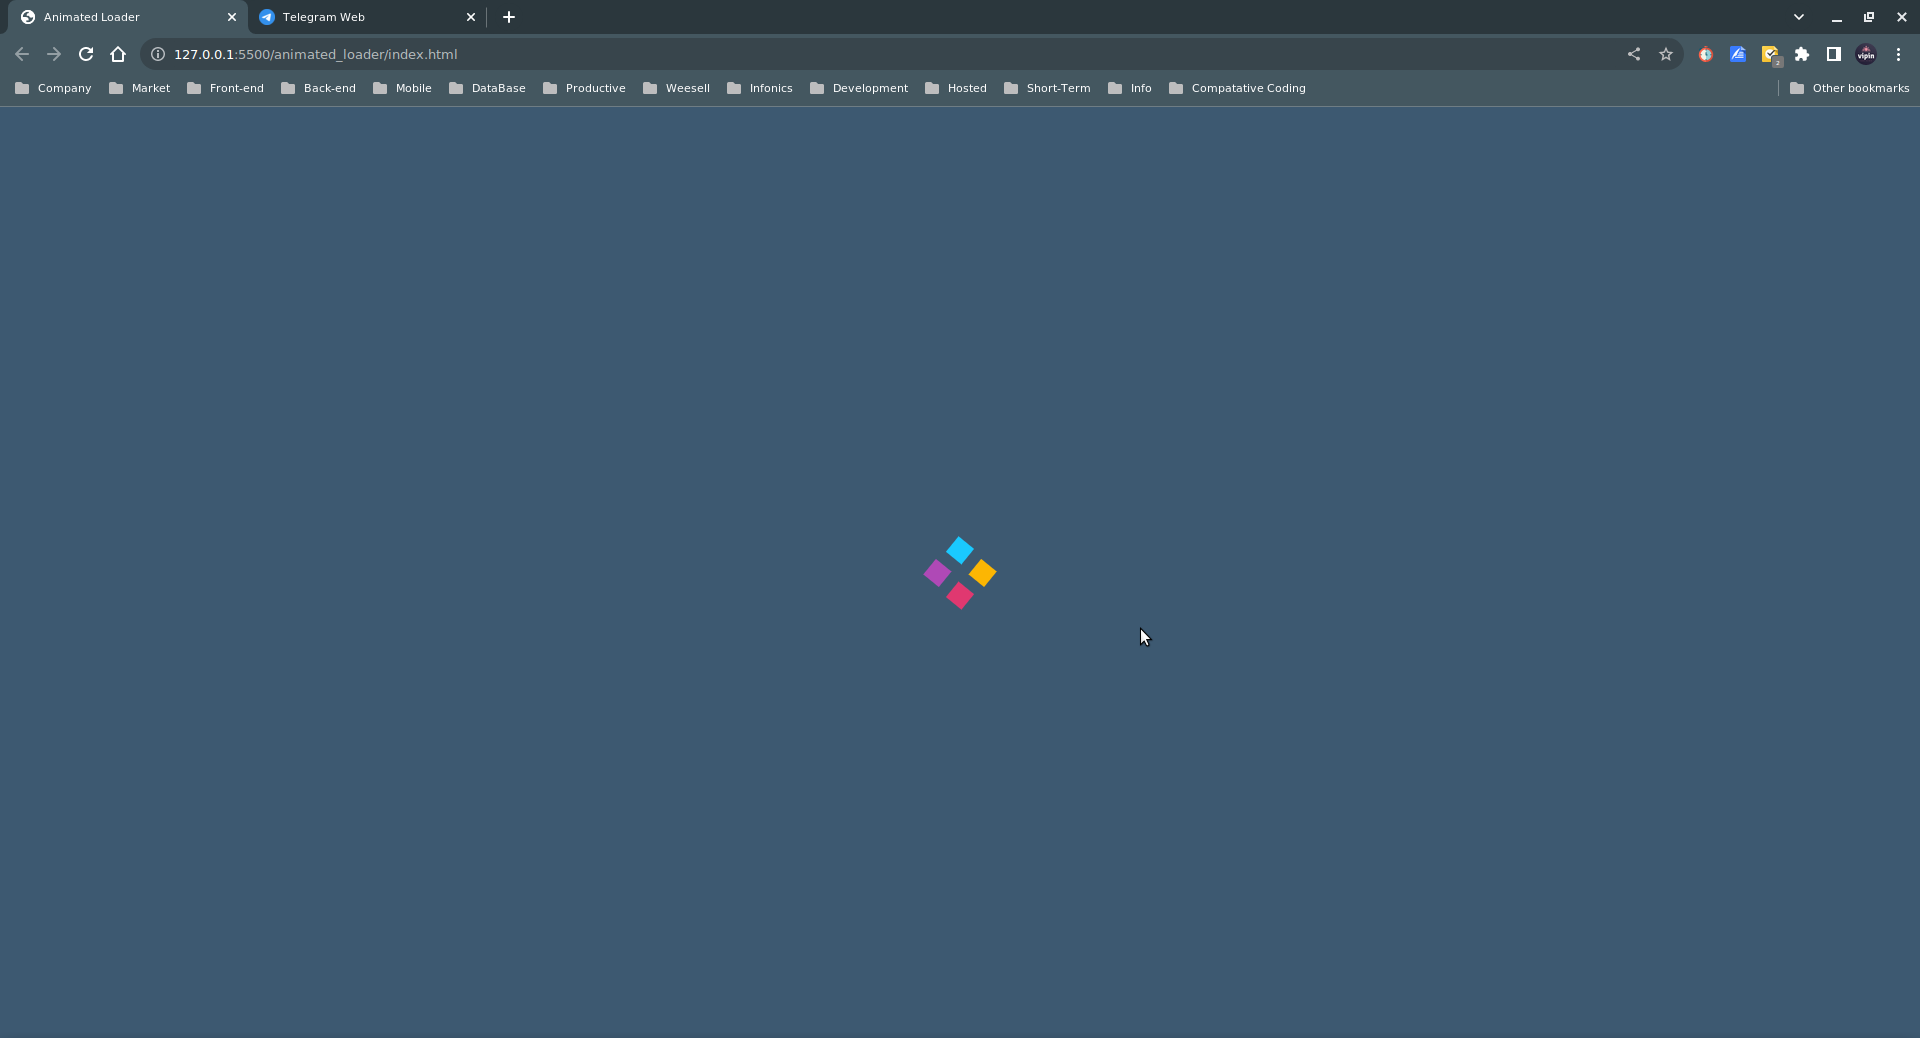Open the Telegram Web favicon on its tab

[267, 17]
